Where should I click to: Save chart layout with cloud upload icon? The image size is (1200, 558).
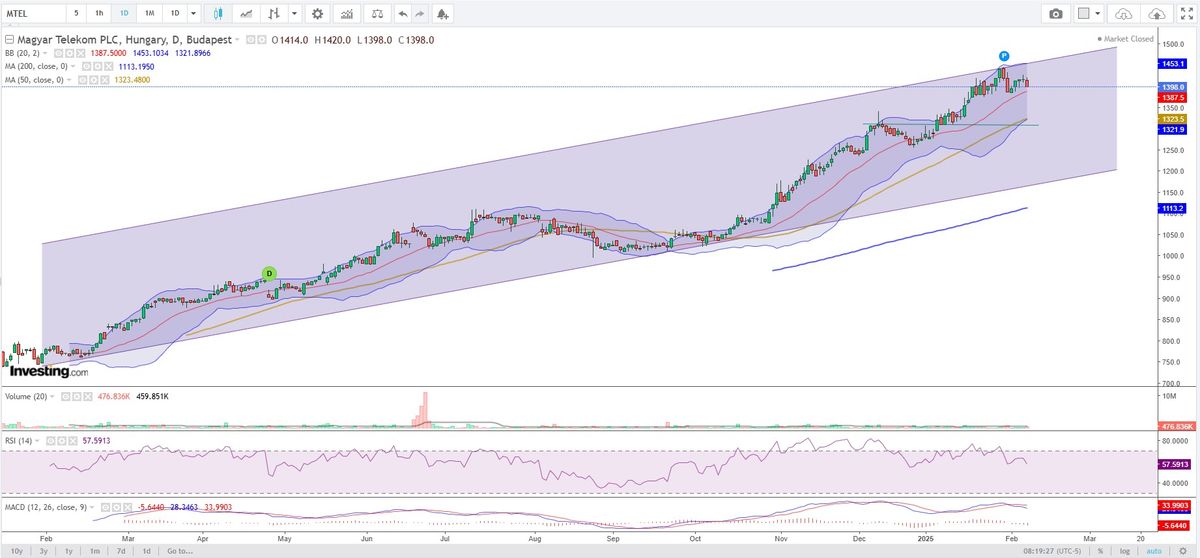pos(1157,14)
